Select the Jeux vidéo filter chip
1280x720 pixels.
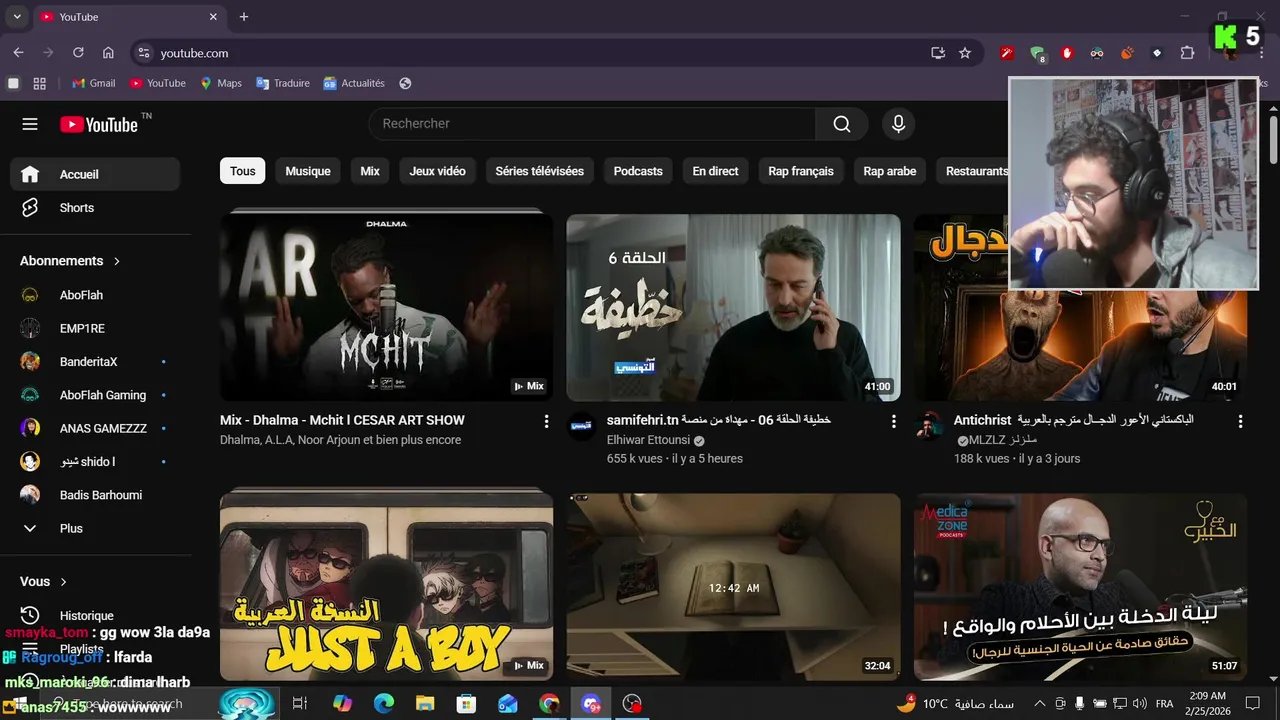437,171
